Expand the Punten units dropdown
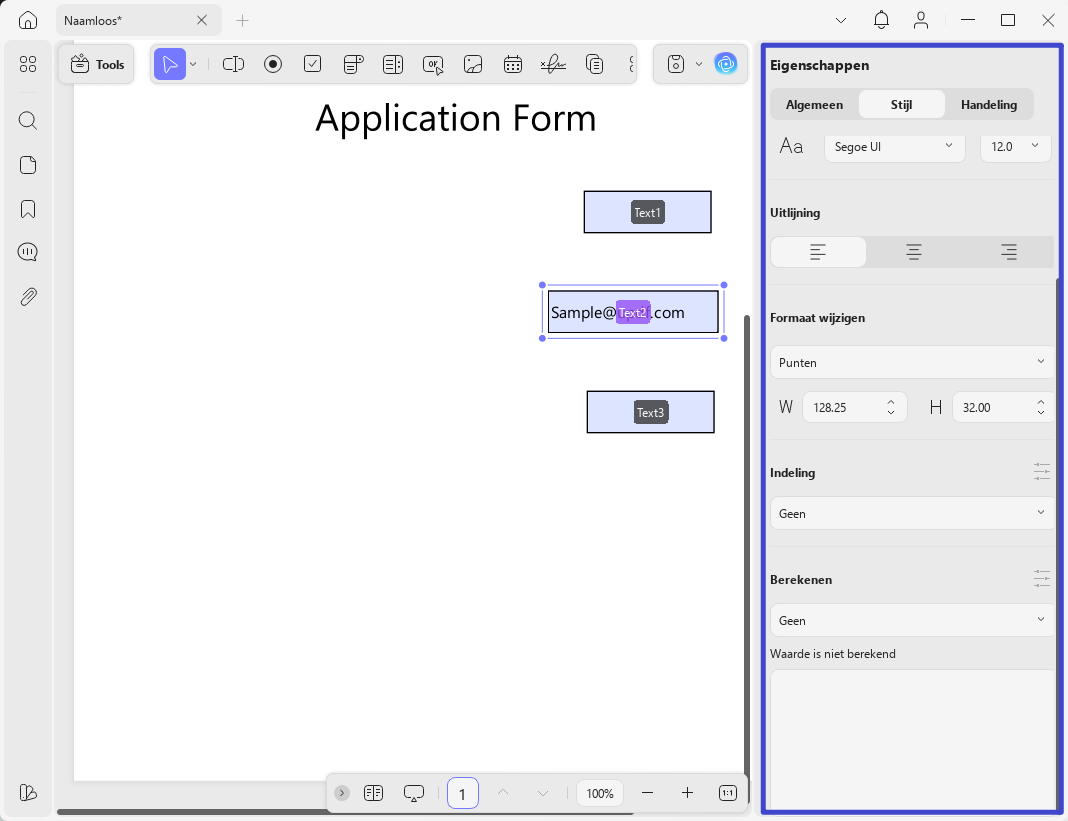 (x=912, y=362)
